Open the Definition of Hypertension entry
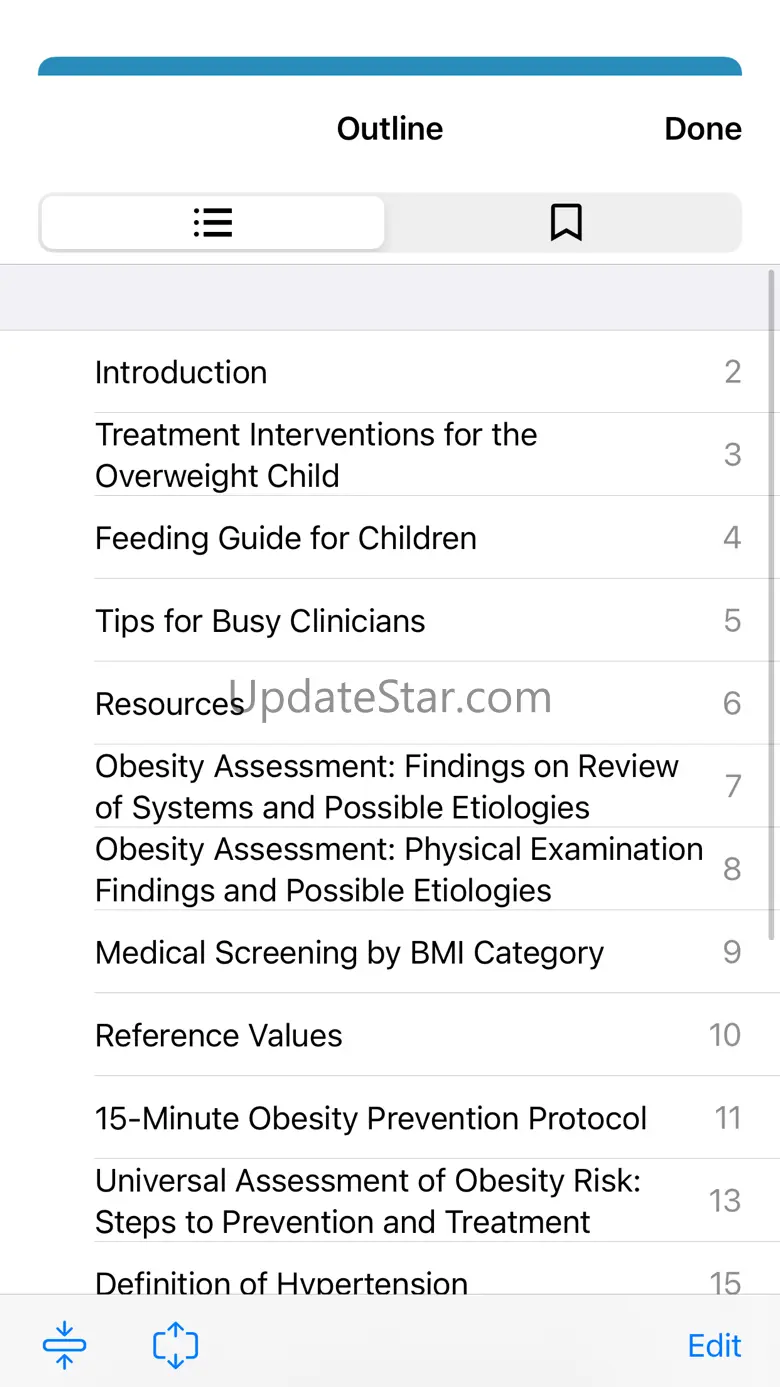Viewport: 780px width, 1387px height. tap(281, 1281)
